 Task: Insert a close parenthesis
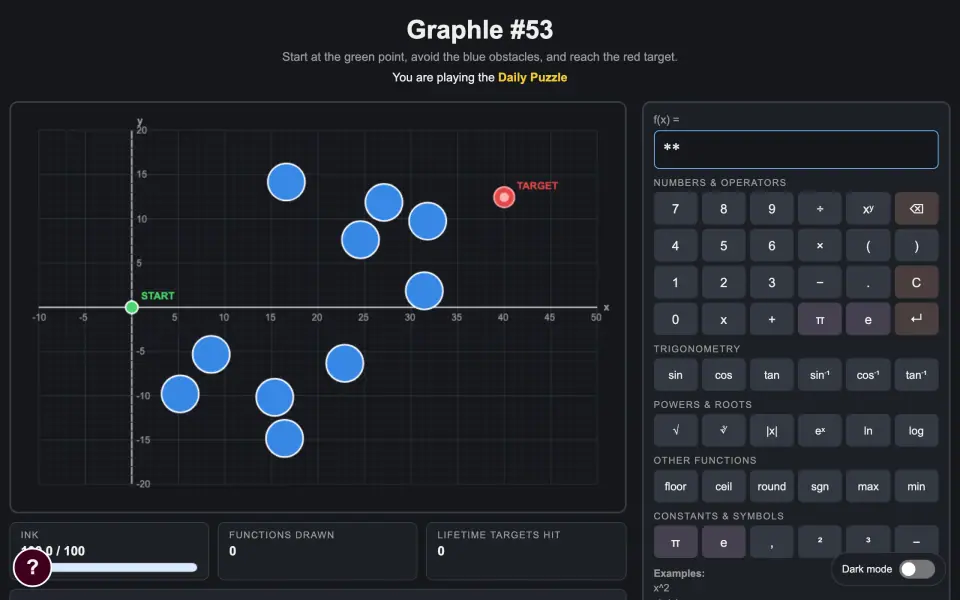coord(916,246)
